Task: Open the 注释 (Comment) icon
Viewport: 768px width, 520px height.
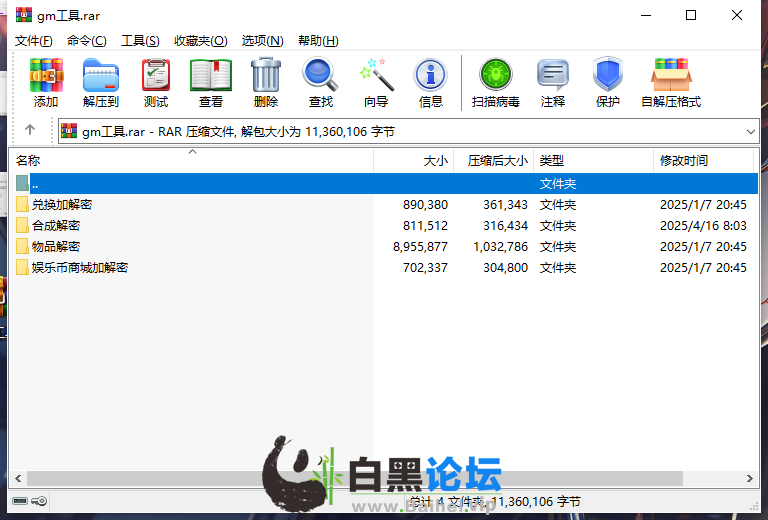Action: pos(553,82)
